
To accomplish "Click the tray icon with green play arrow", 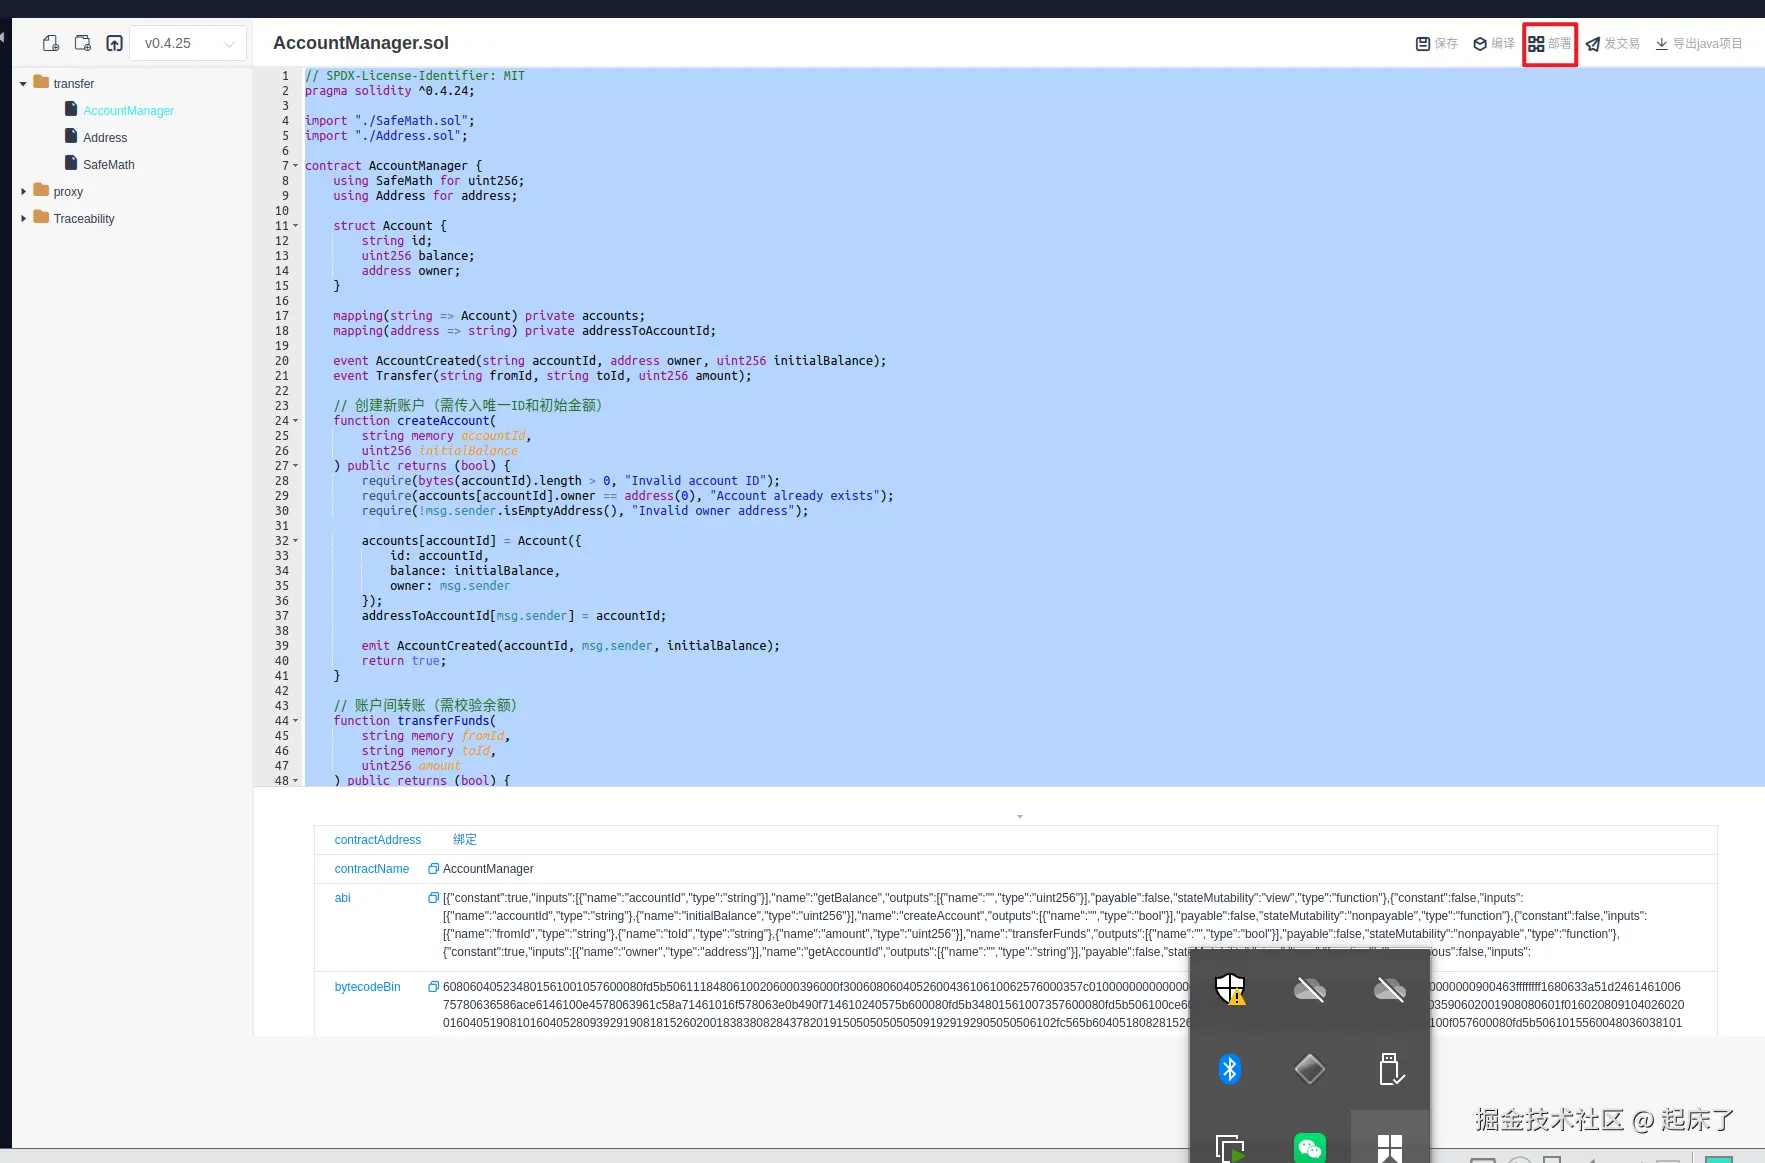I will click(x=1230, y=1148).
